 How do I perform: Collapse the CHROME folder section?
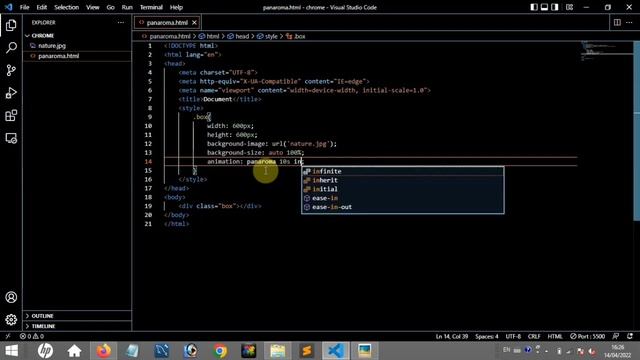click(x=77, y=36)
